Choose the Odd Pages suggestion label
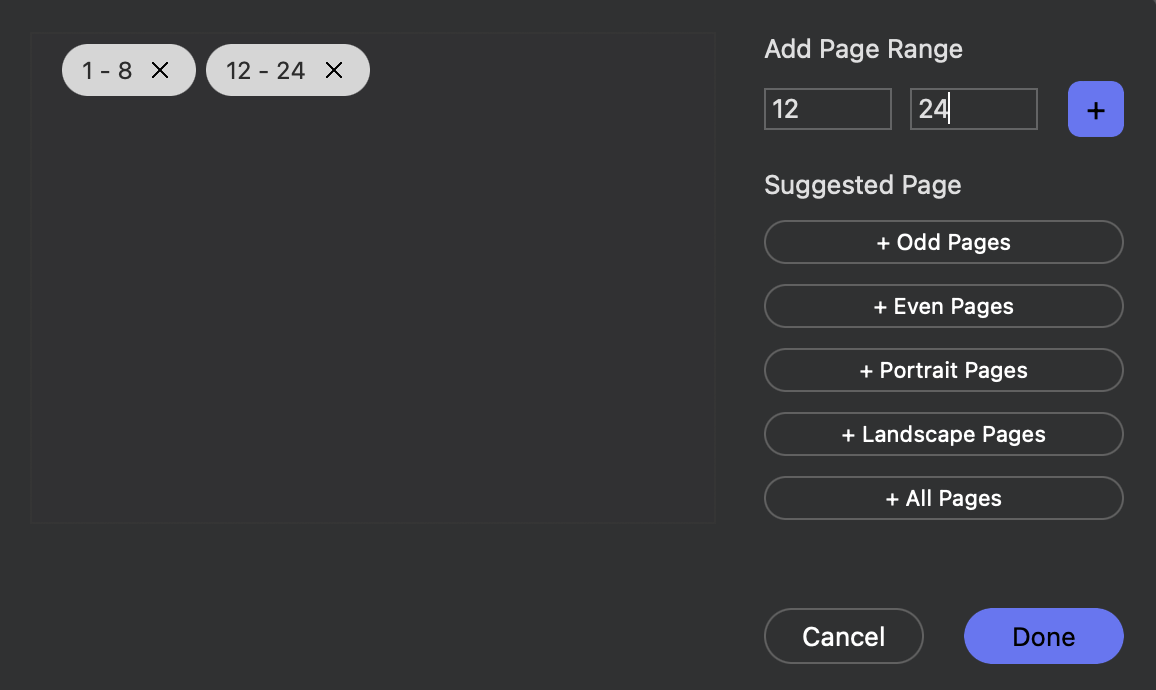This screenshot has width=1156, height=690. (x=954, y=243)
